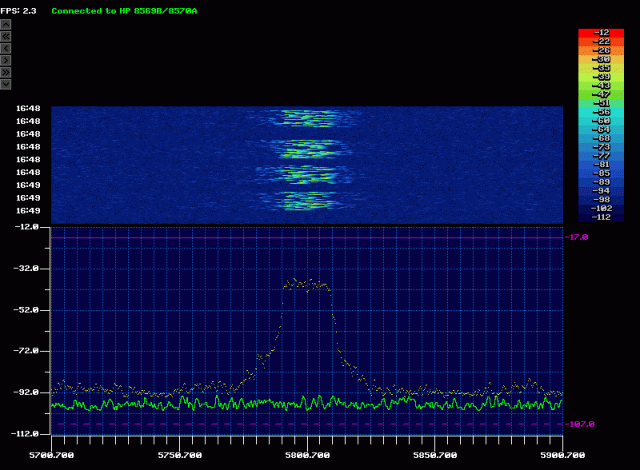Click the 5800.700 center frequency label

tap(307, 455)
